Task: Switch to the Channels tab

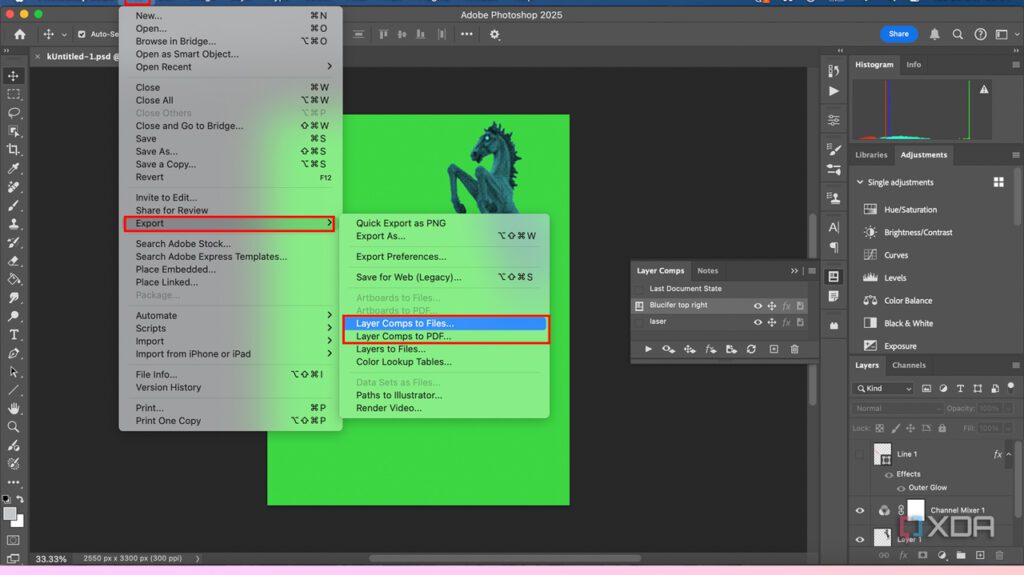Action: (908, 365)
